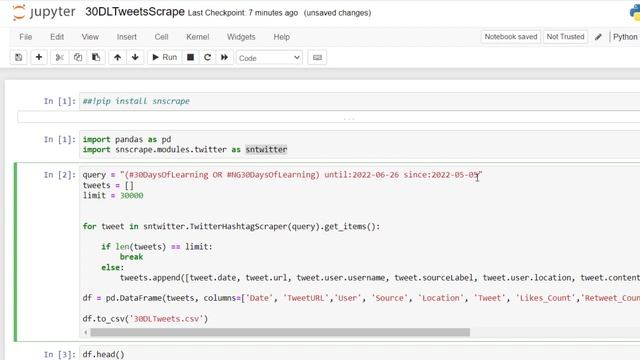Screen dimensions: 640x360
Task: Click the Python kernel indicator
Action: (x=625, y=37)
